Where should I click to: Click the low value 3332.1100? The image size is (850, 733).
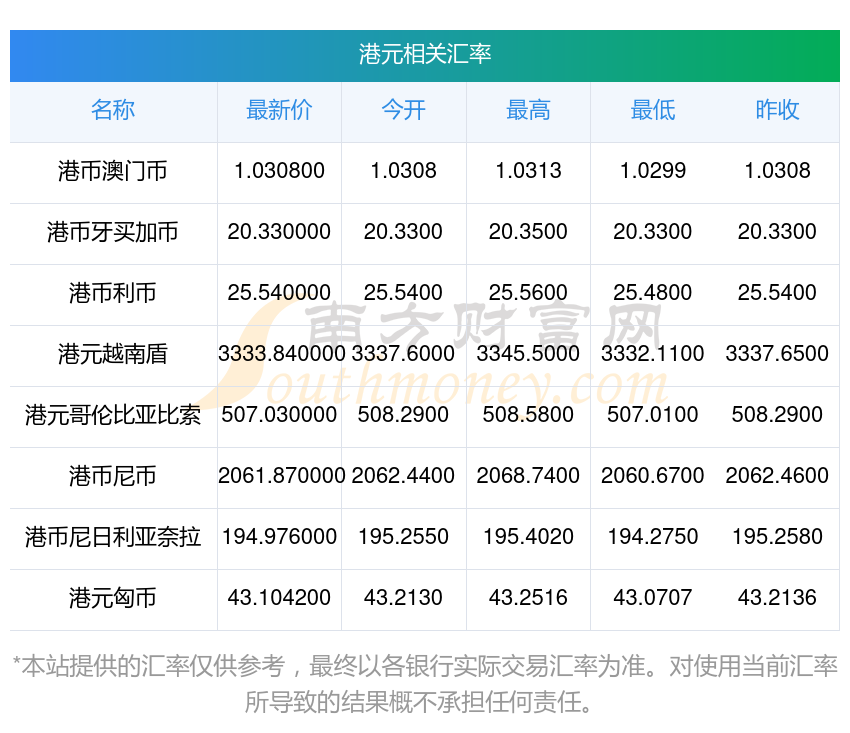point(653,354)
